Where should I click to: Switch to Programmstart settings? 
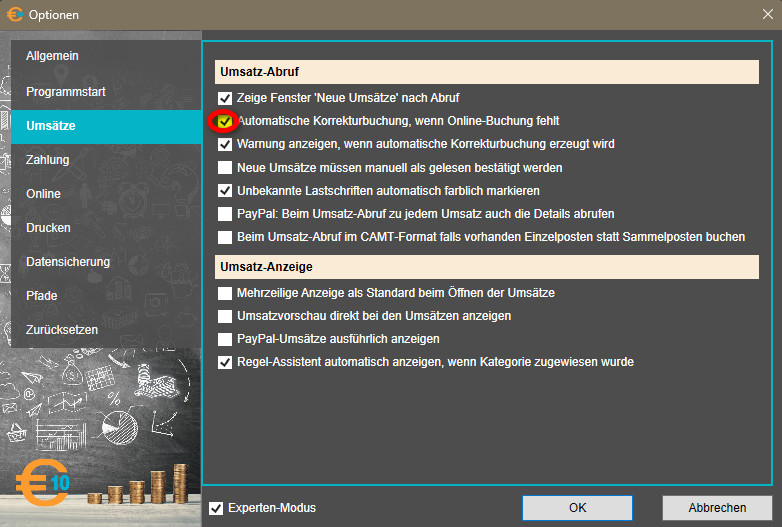coord(66,92)
